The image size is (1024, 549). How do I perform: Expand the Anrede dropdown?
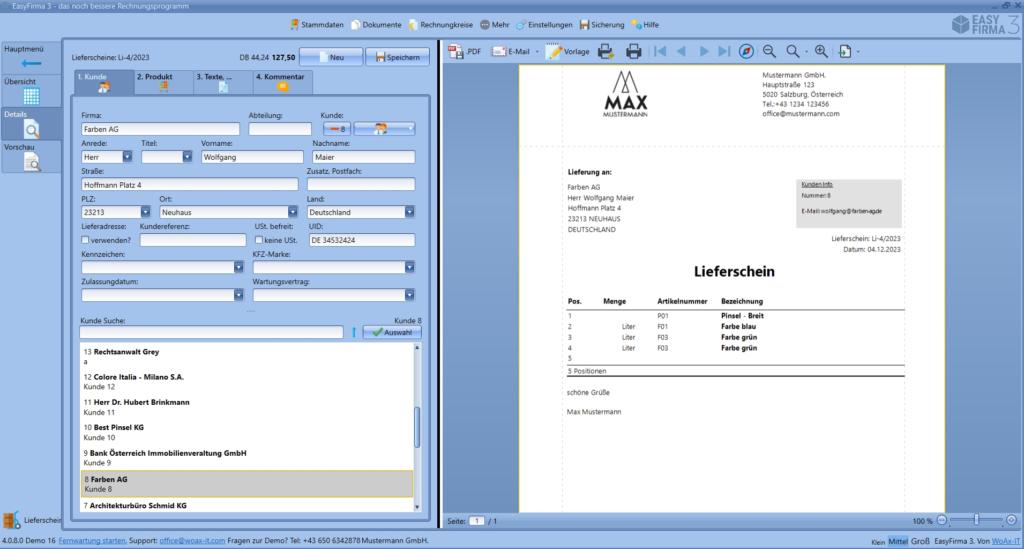point(127,157)
